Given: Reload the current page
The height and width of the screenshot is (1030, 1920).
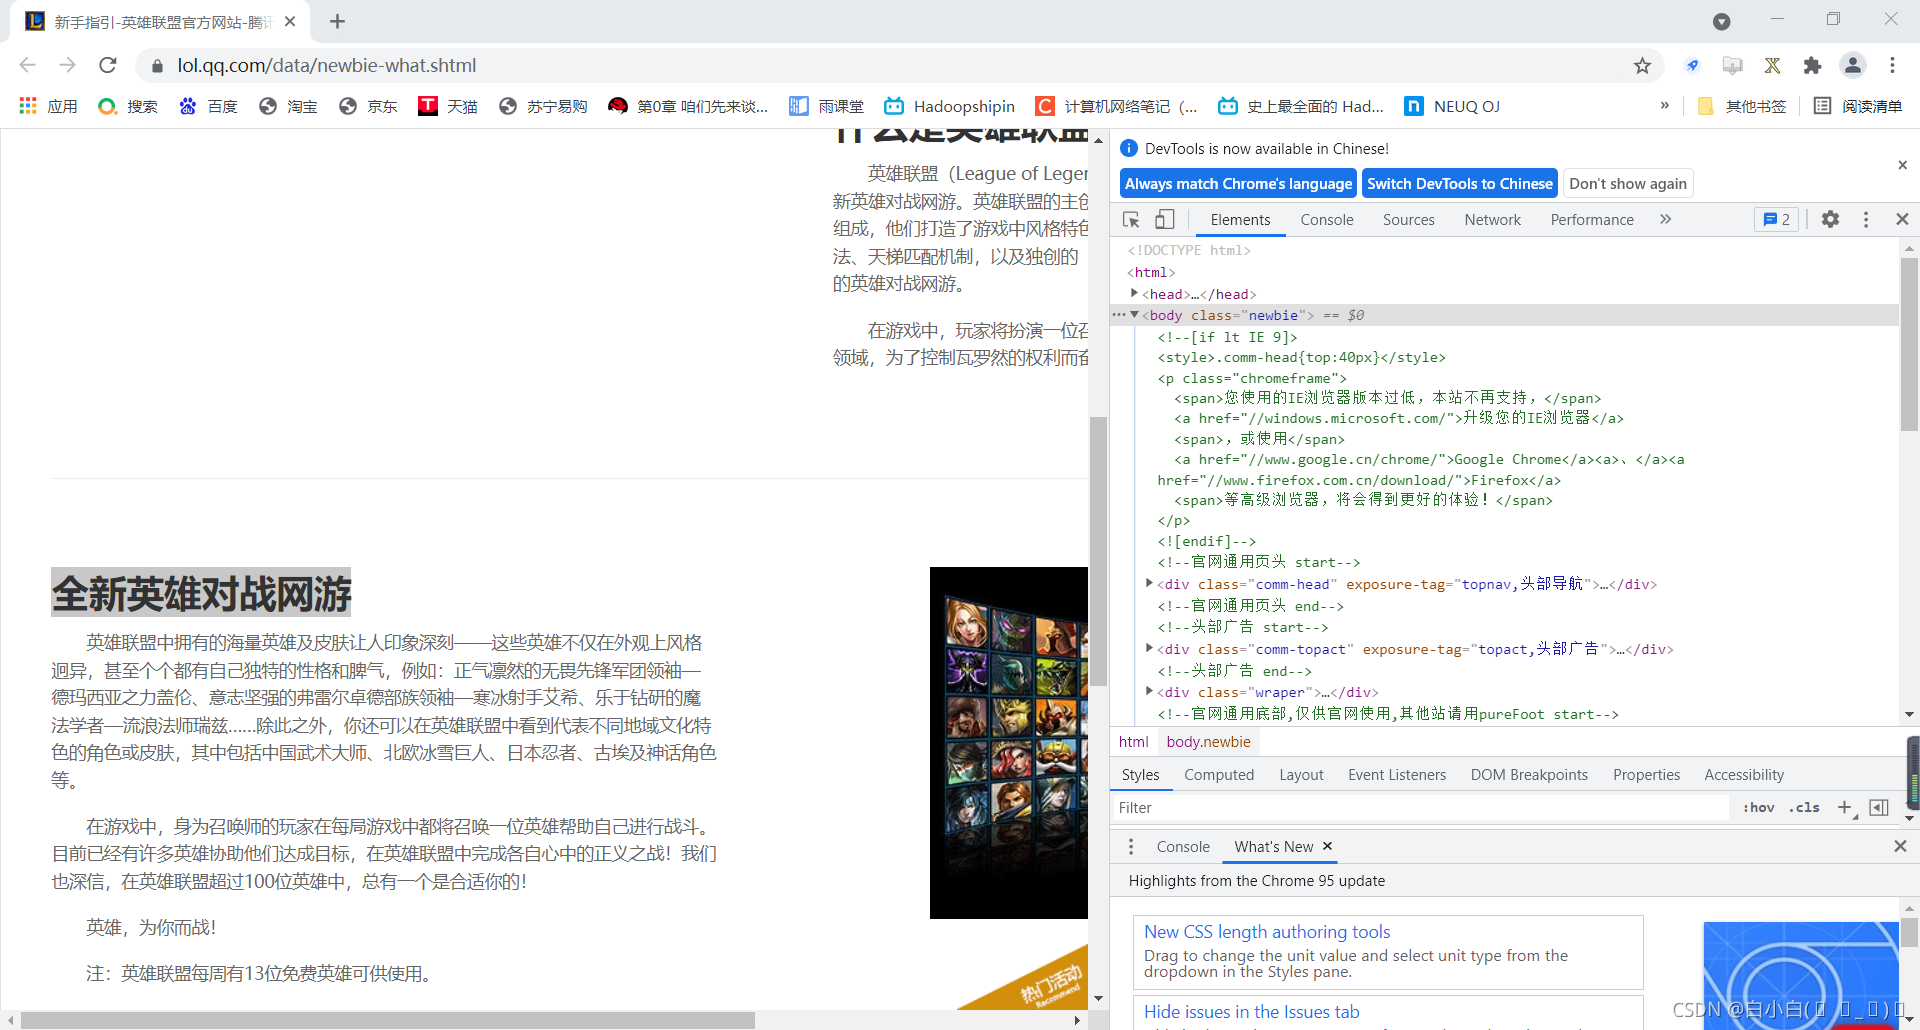Looking at the screenshot, I should (x=108, y=65).
